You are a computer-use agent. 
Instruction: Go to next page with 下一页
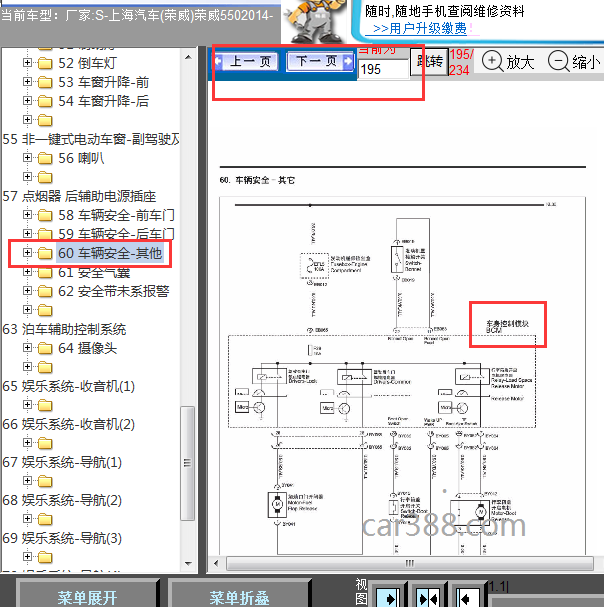[x=320, y=61]
